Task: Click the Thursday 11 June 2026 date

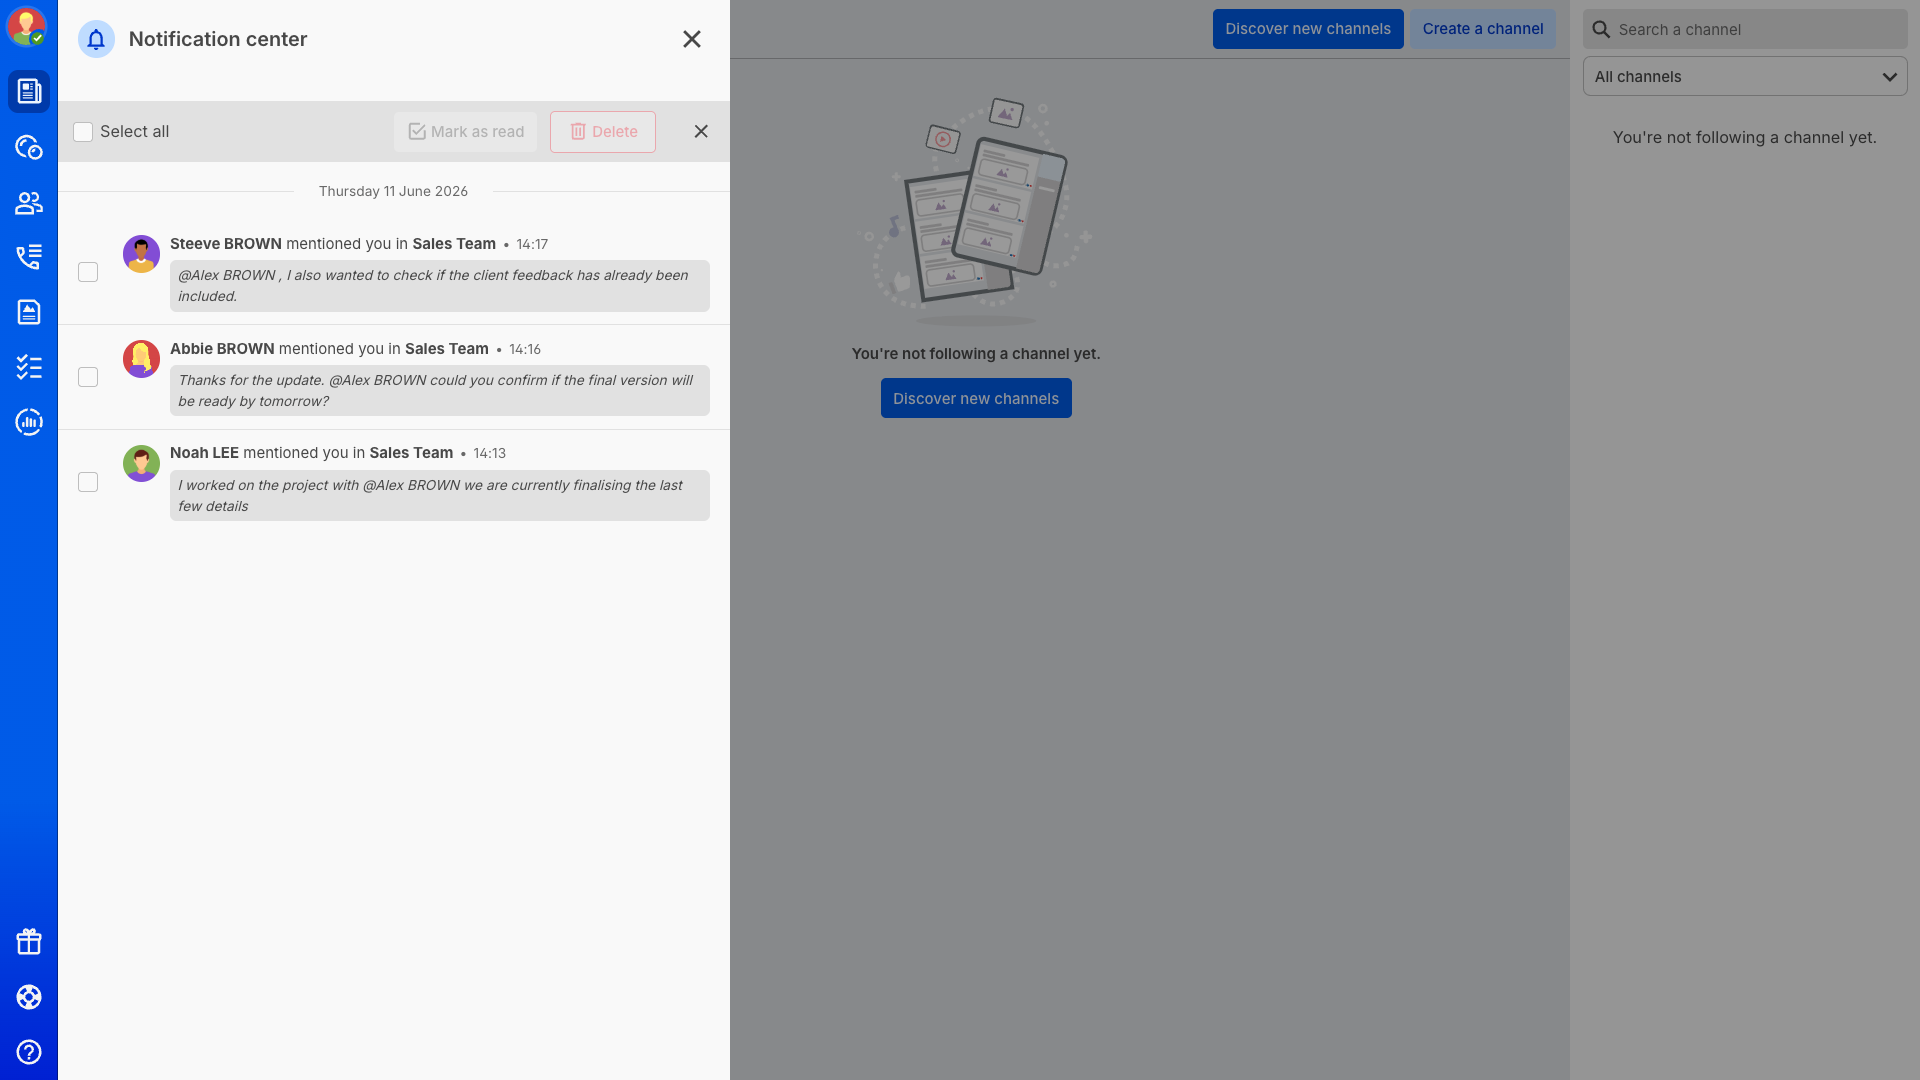Action: click(393, 191)
